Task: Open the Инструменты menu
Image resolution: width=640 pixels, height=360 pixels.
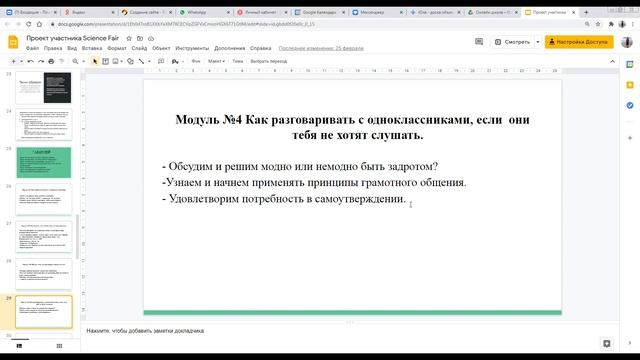Action: [192, 48]
